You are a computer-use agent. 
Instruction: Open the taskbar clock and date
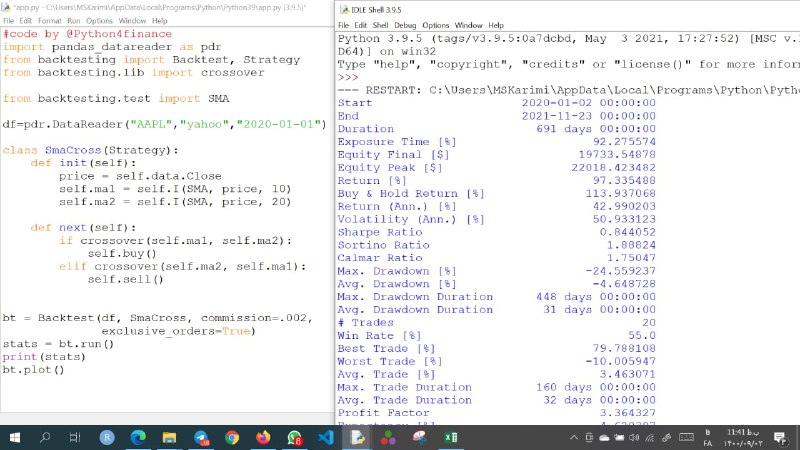743,438
